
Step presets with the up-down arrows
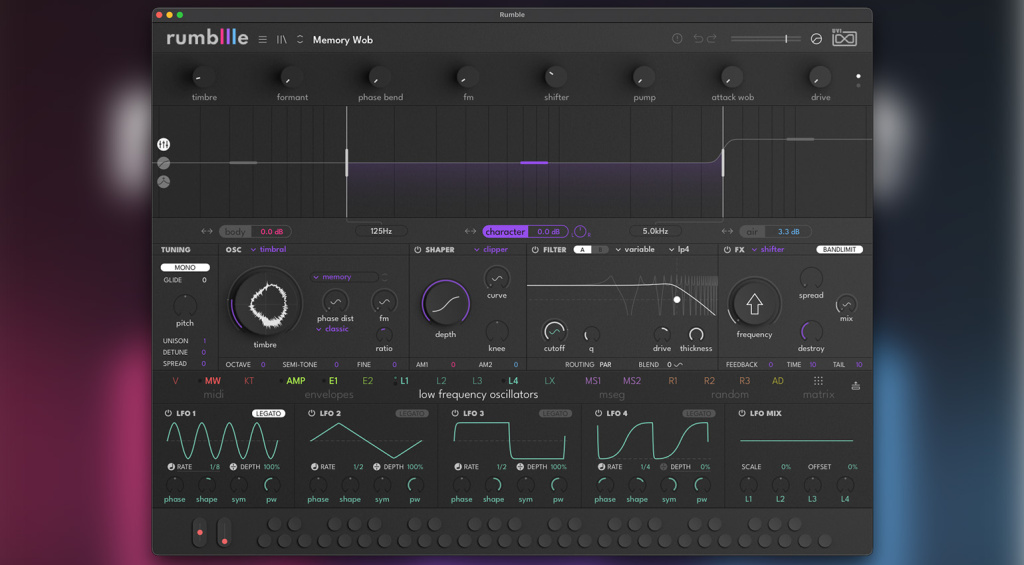300,39
